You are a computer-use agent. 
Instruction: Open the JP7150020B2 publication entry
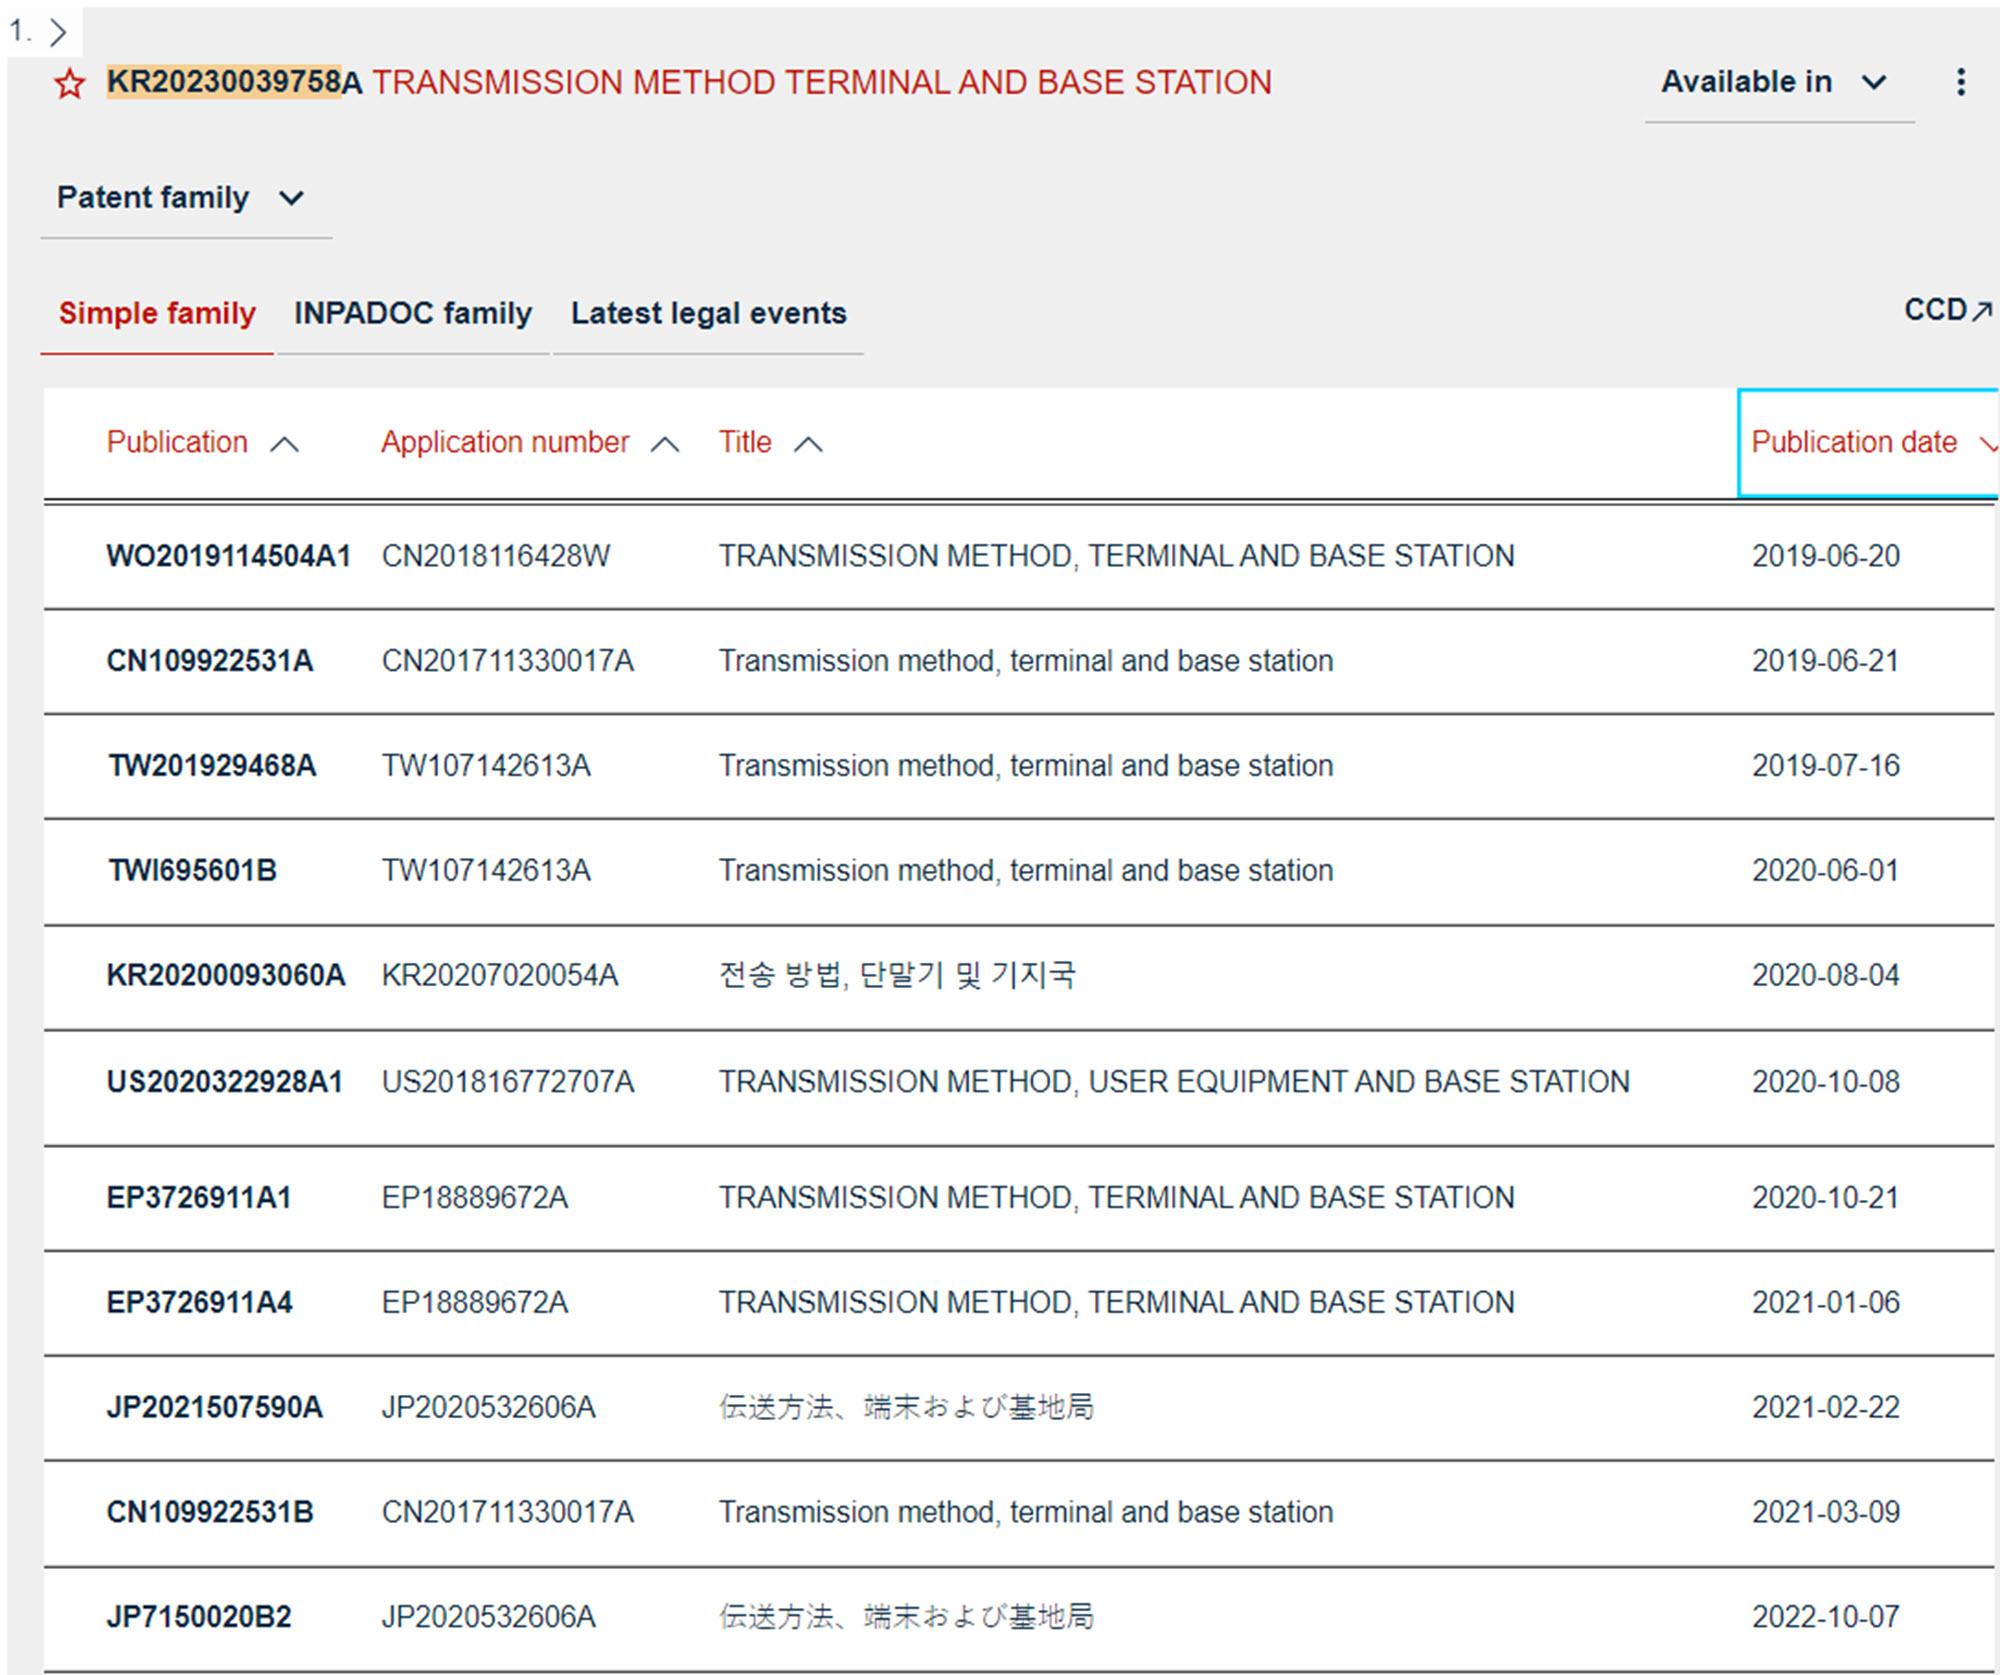(x=198, y=1617)
